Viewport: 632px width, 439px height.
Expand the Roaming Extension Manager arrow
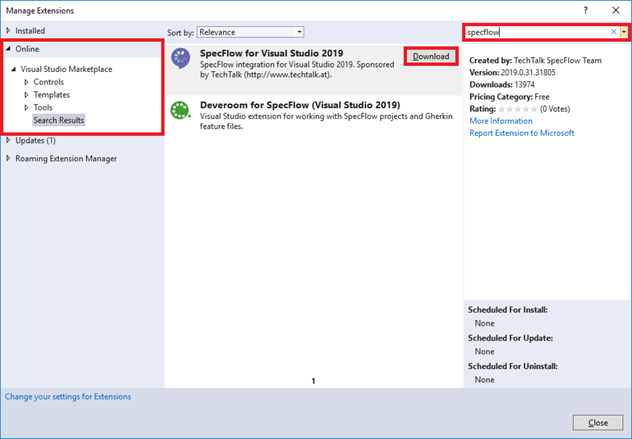point(8,158)
